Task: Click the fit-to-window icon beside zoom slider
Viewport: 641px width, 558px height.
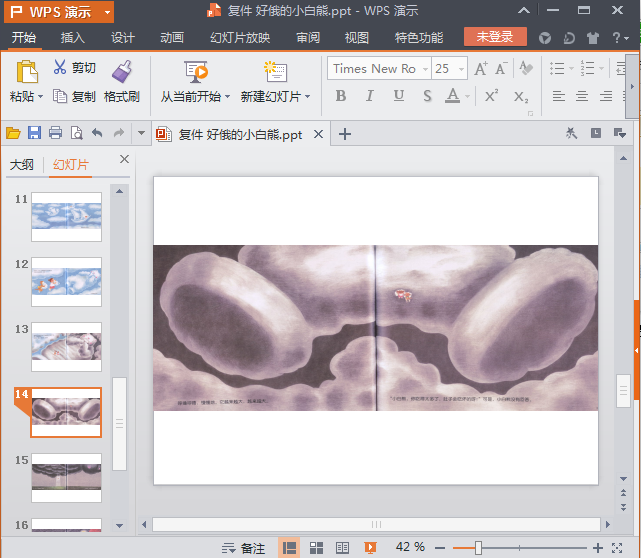Action: 618,548
